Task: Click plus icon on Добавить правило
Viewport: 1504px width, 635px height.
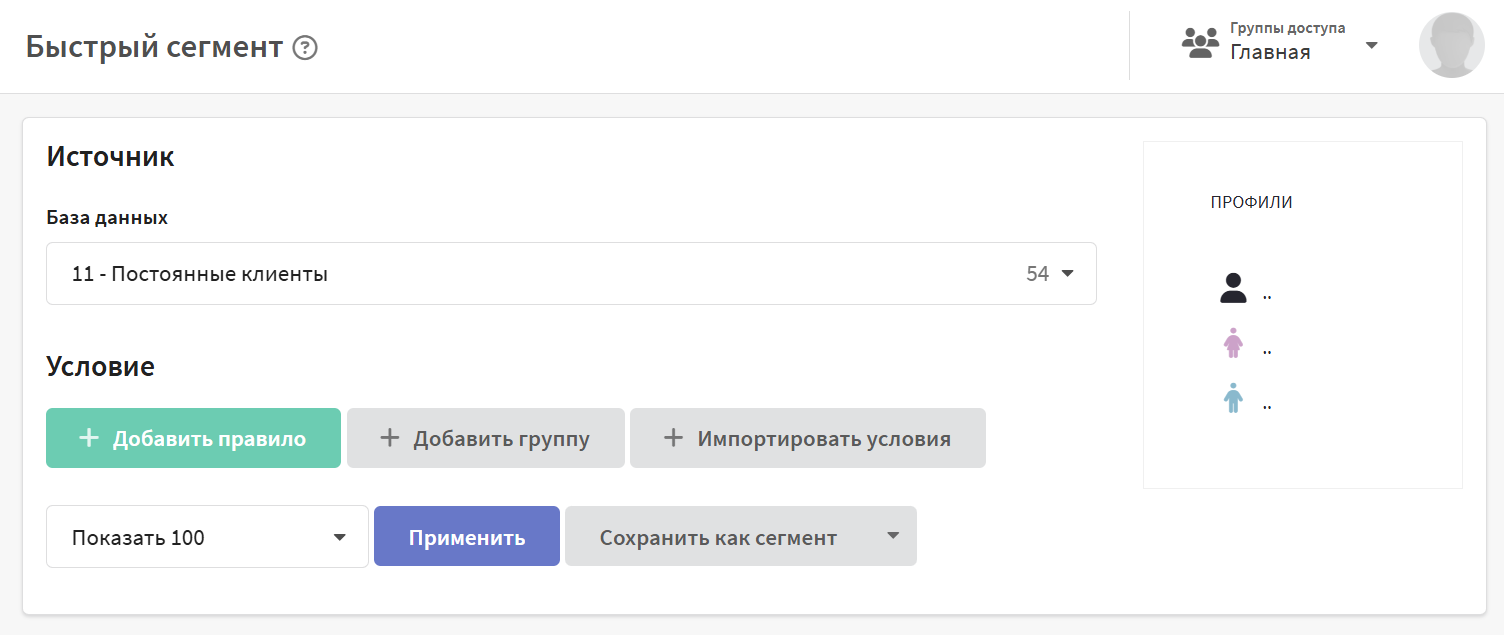Action: click(x=89, y=438)
